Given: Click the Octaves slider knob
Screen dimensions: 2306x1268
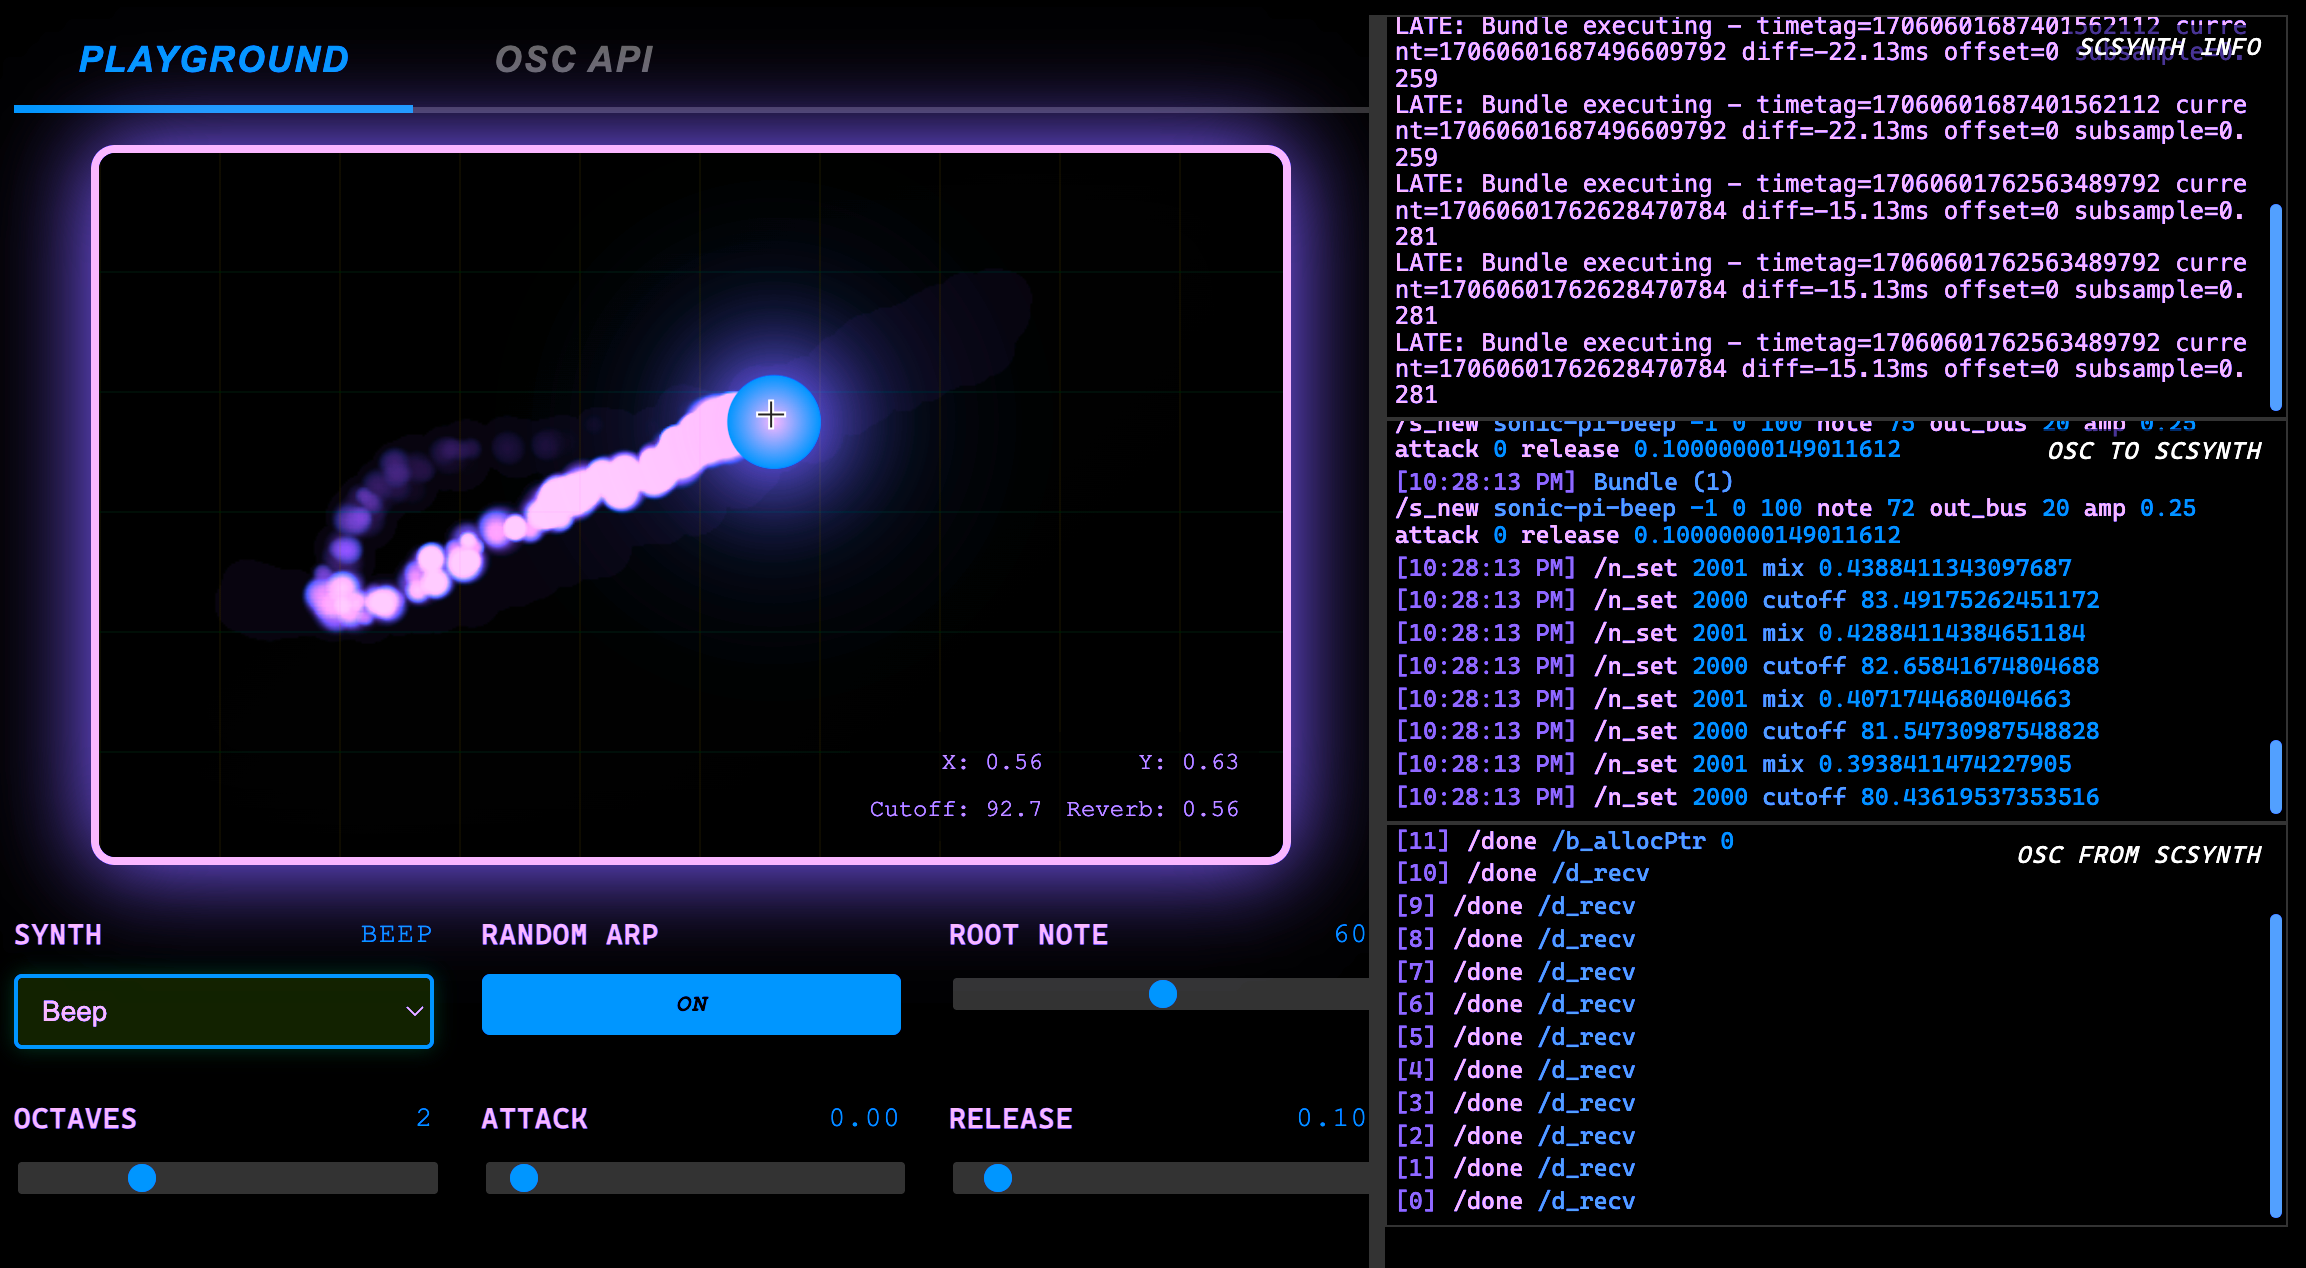Looking at the screenshot, I should (142, 1178).
